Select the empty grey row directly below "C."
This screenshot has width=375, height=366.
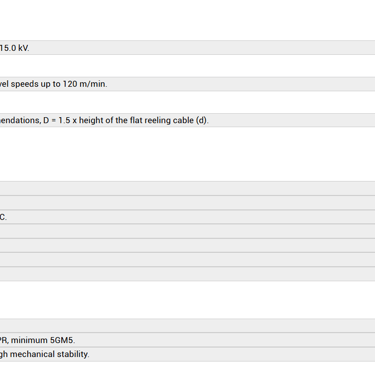click(x=187, y=231)
